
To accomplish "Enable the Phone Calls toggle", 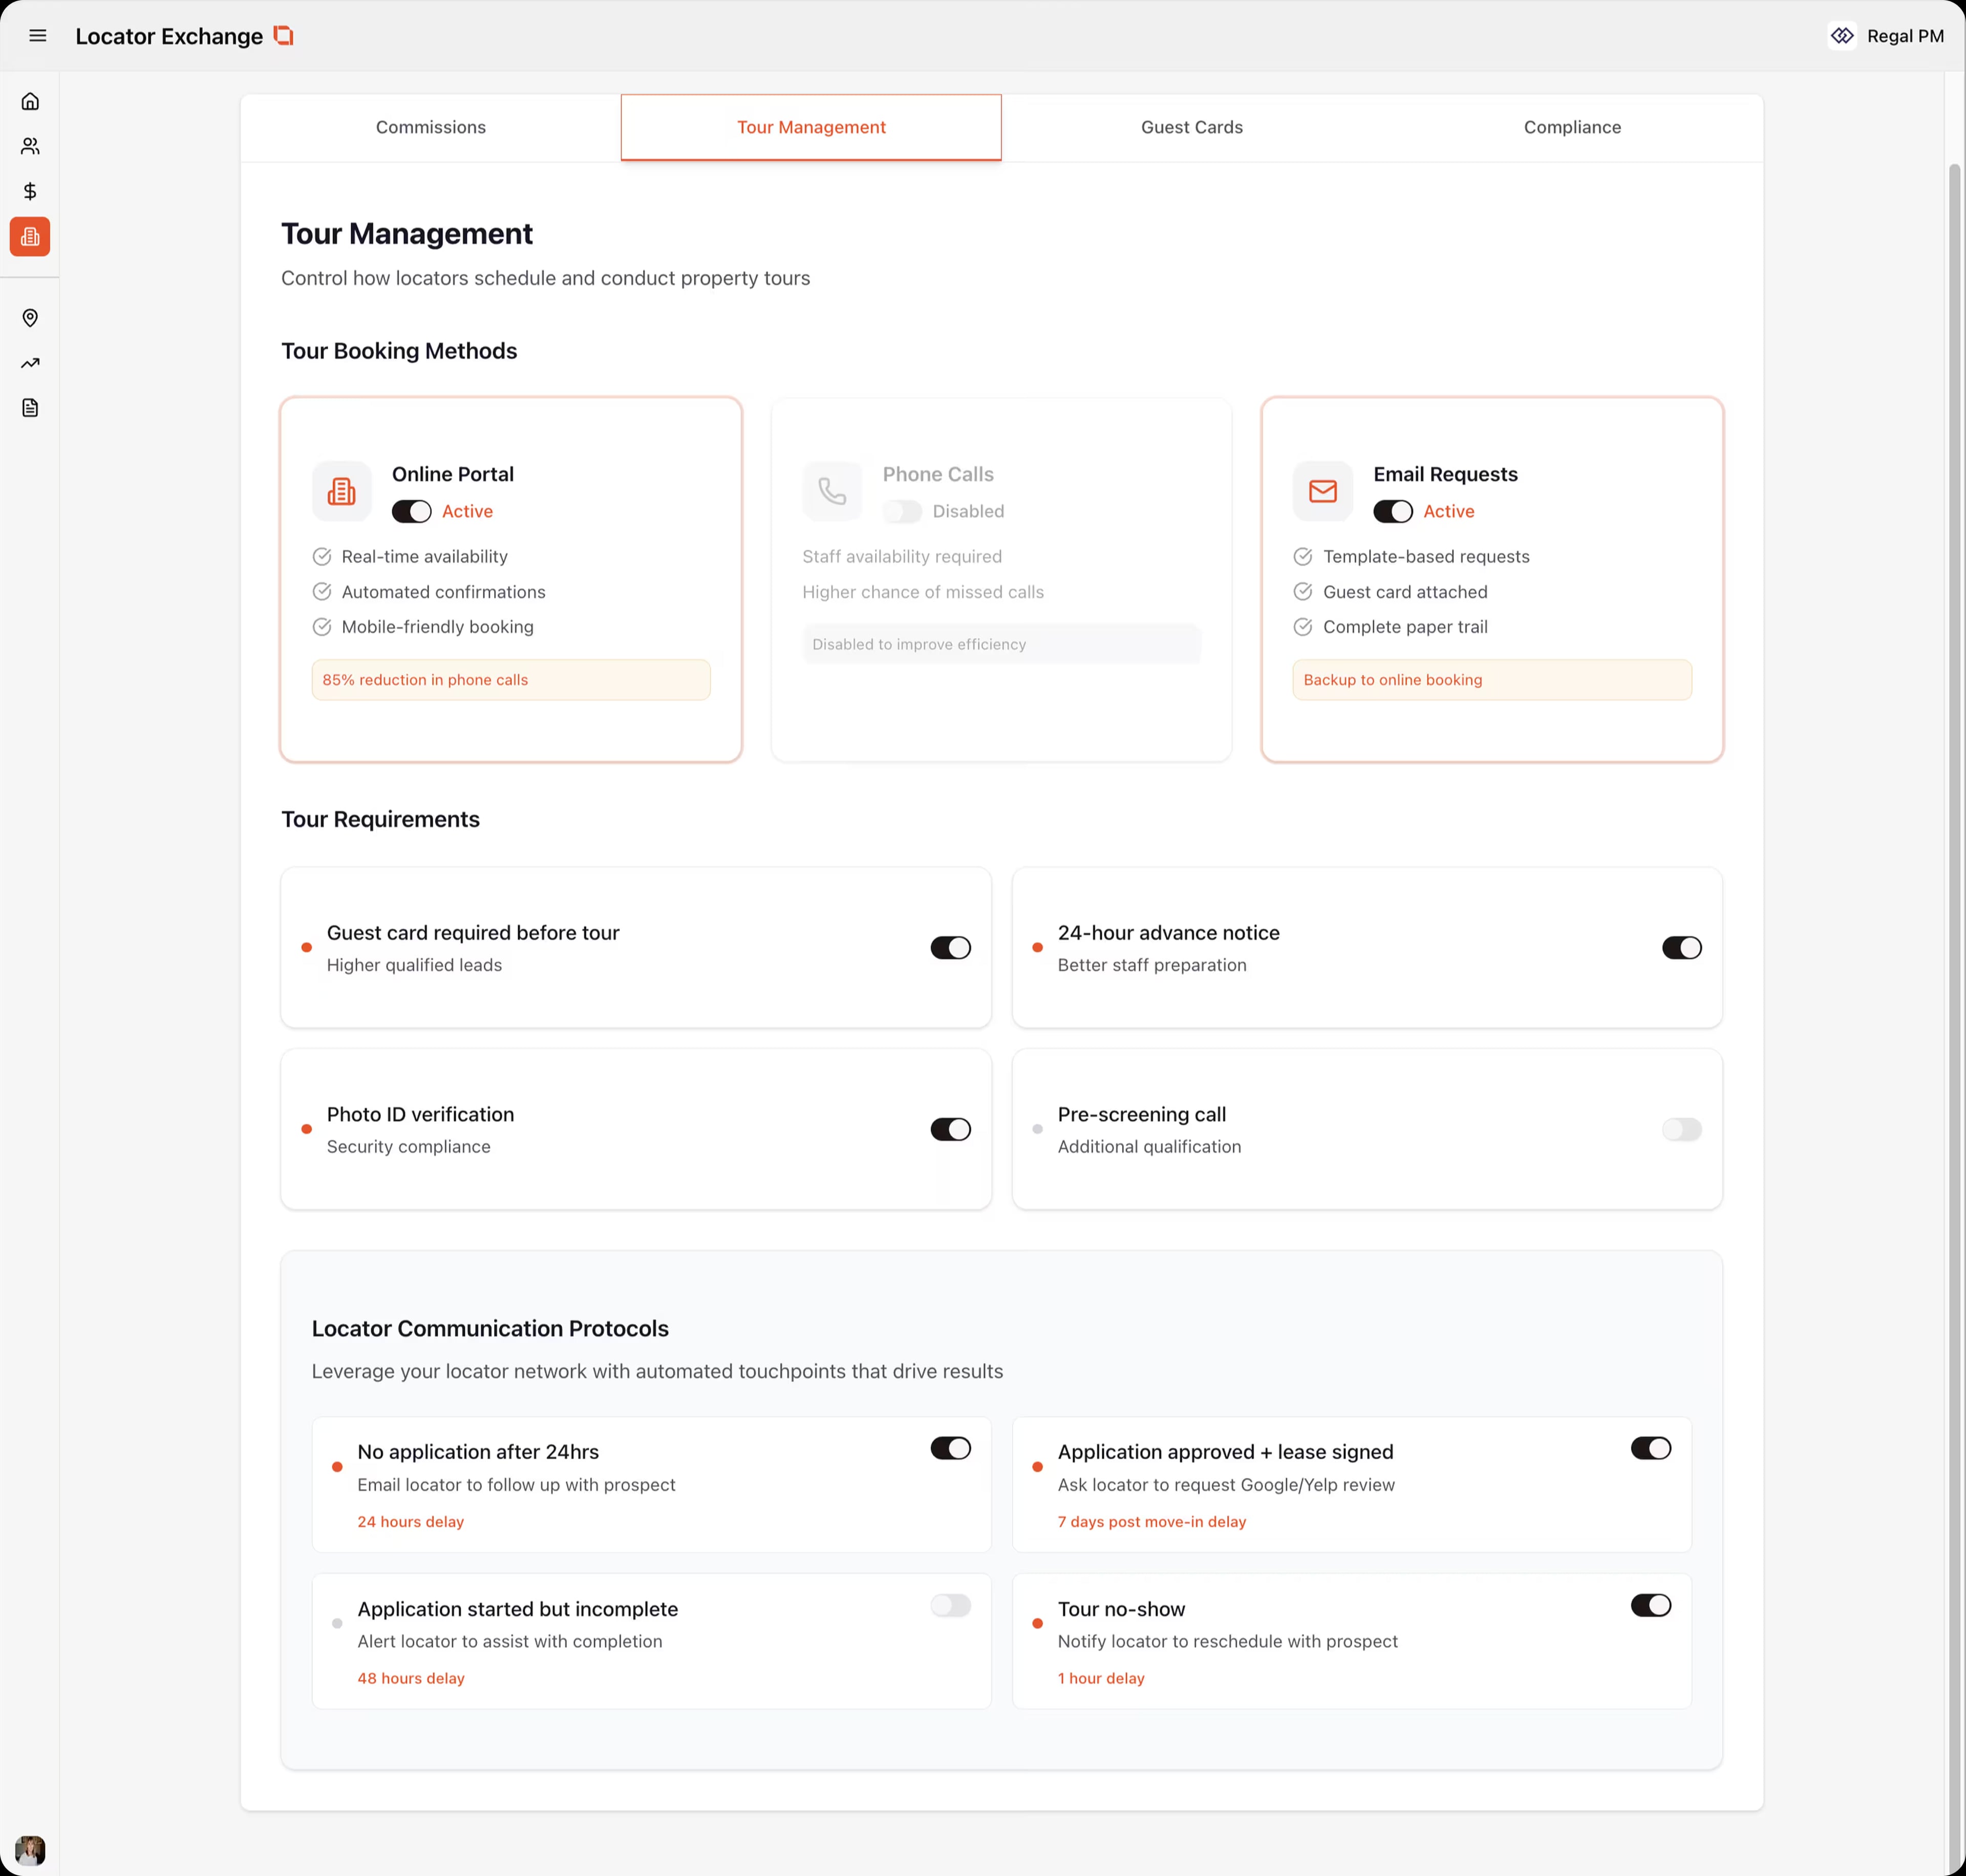I will pyautogui.click(x=902, y=511).
